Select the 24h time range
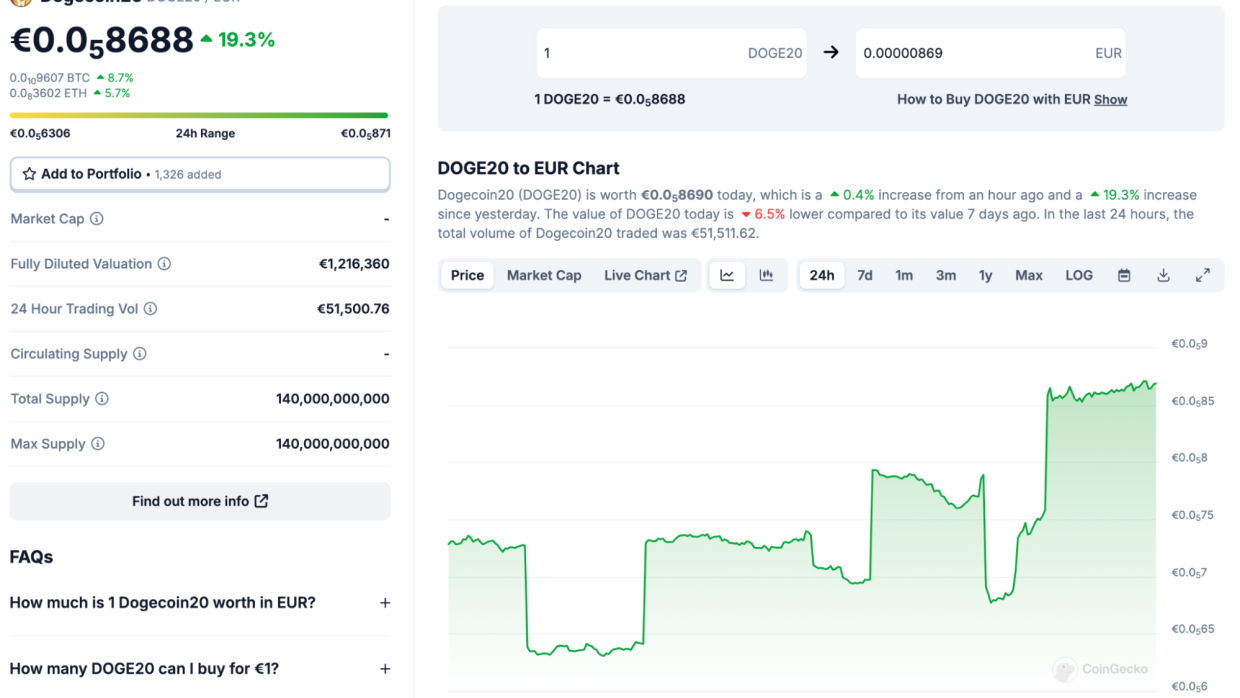The image size is (1240, 698). coord(822,275)
